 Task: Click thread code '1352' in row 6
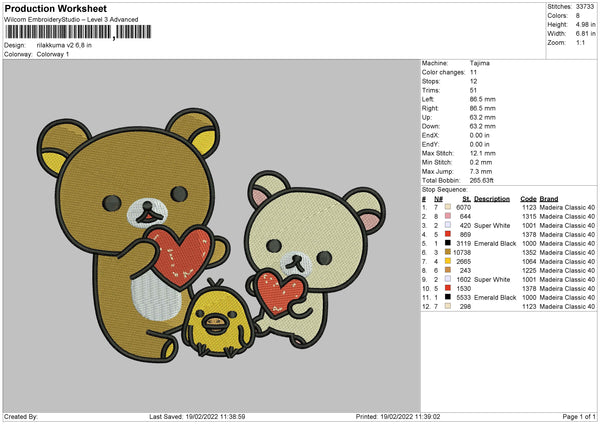(x=529, y=253)
